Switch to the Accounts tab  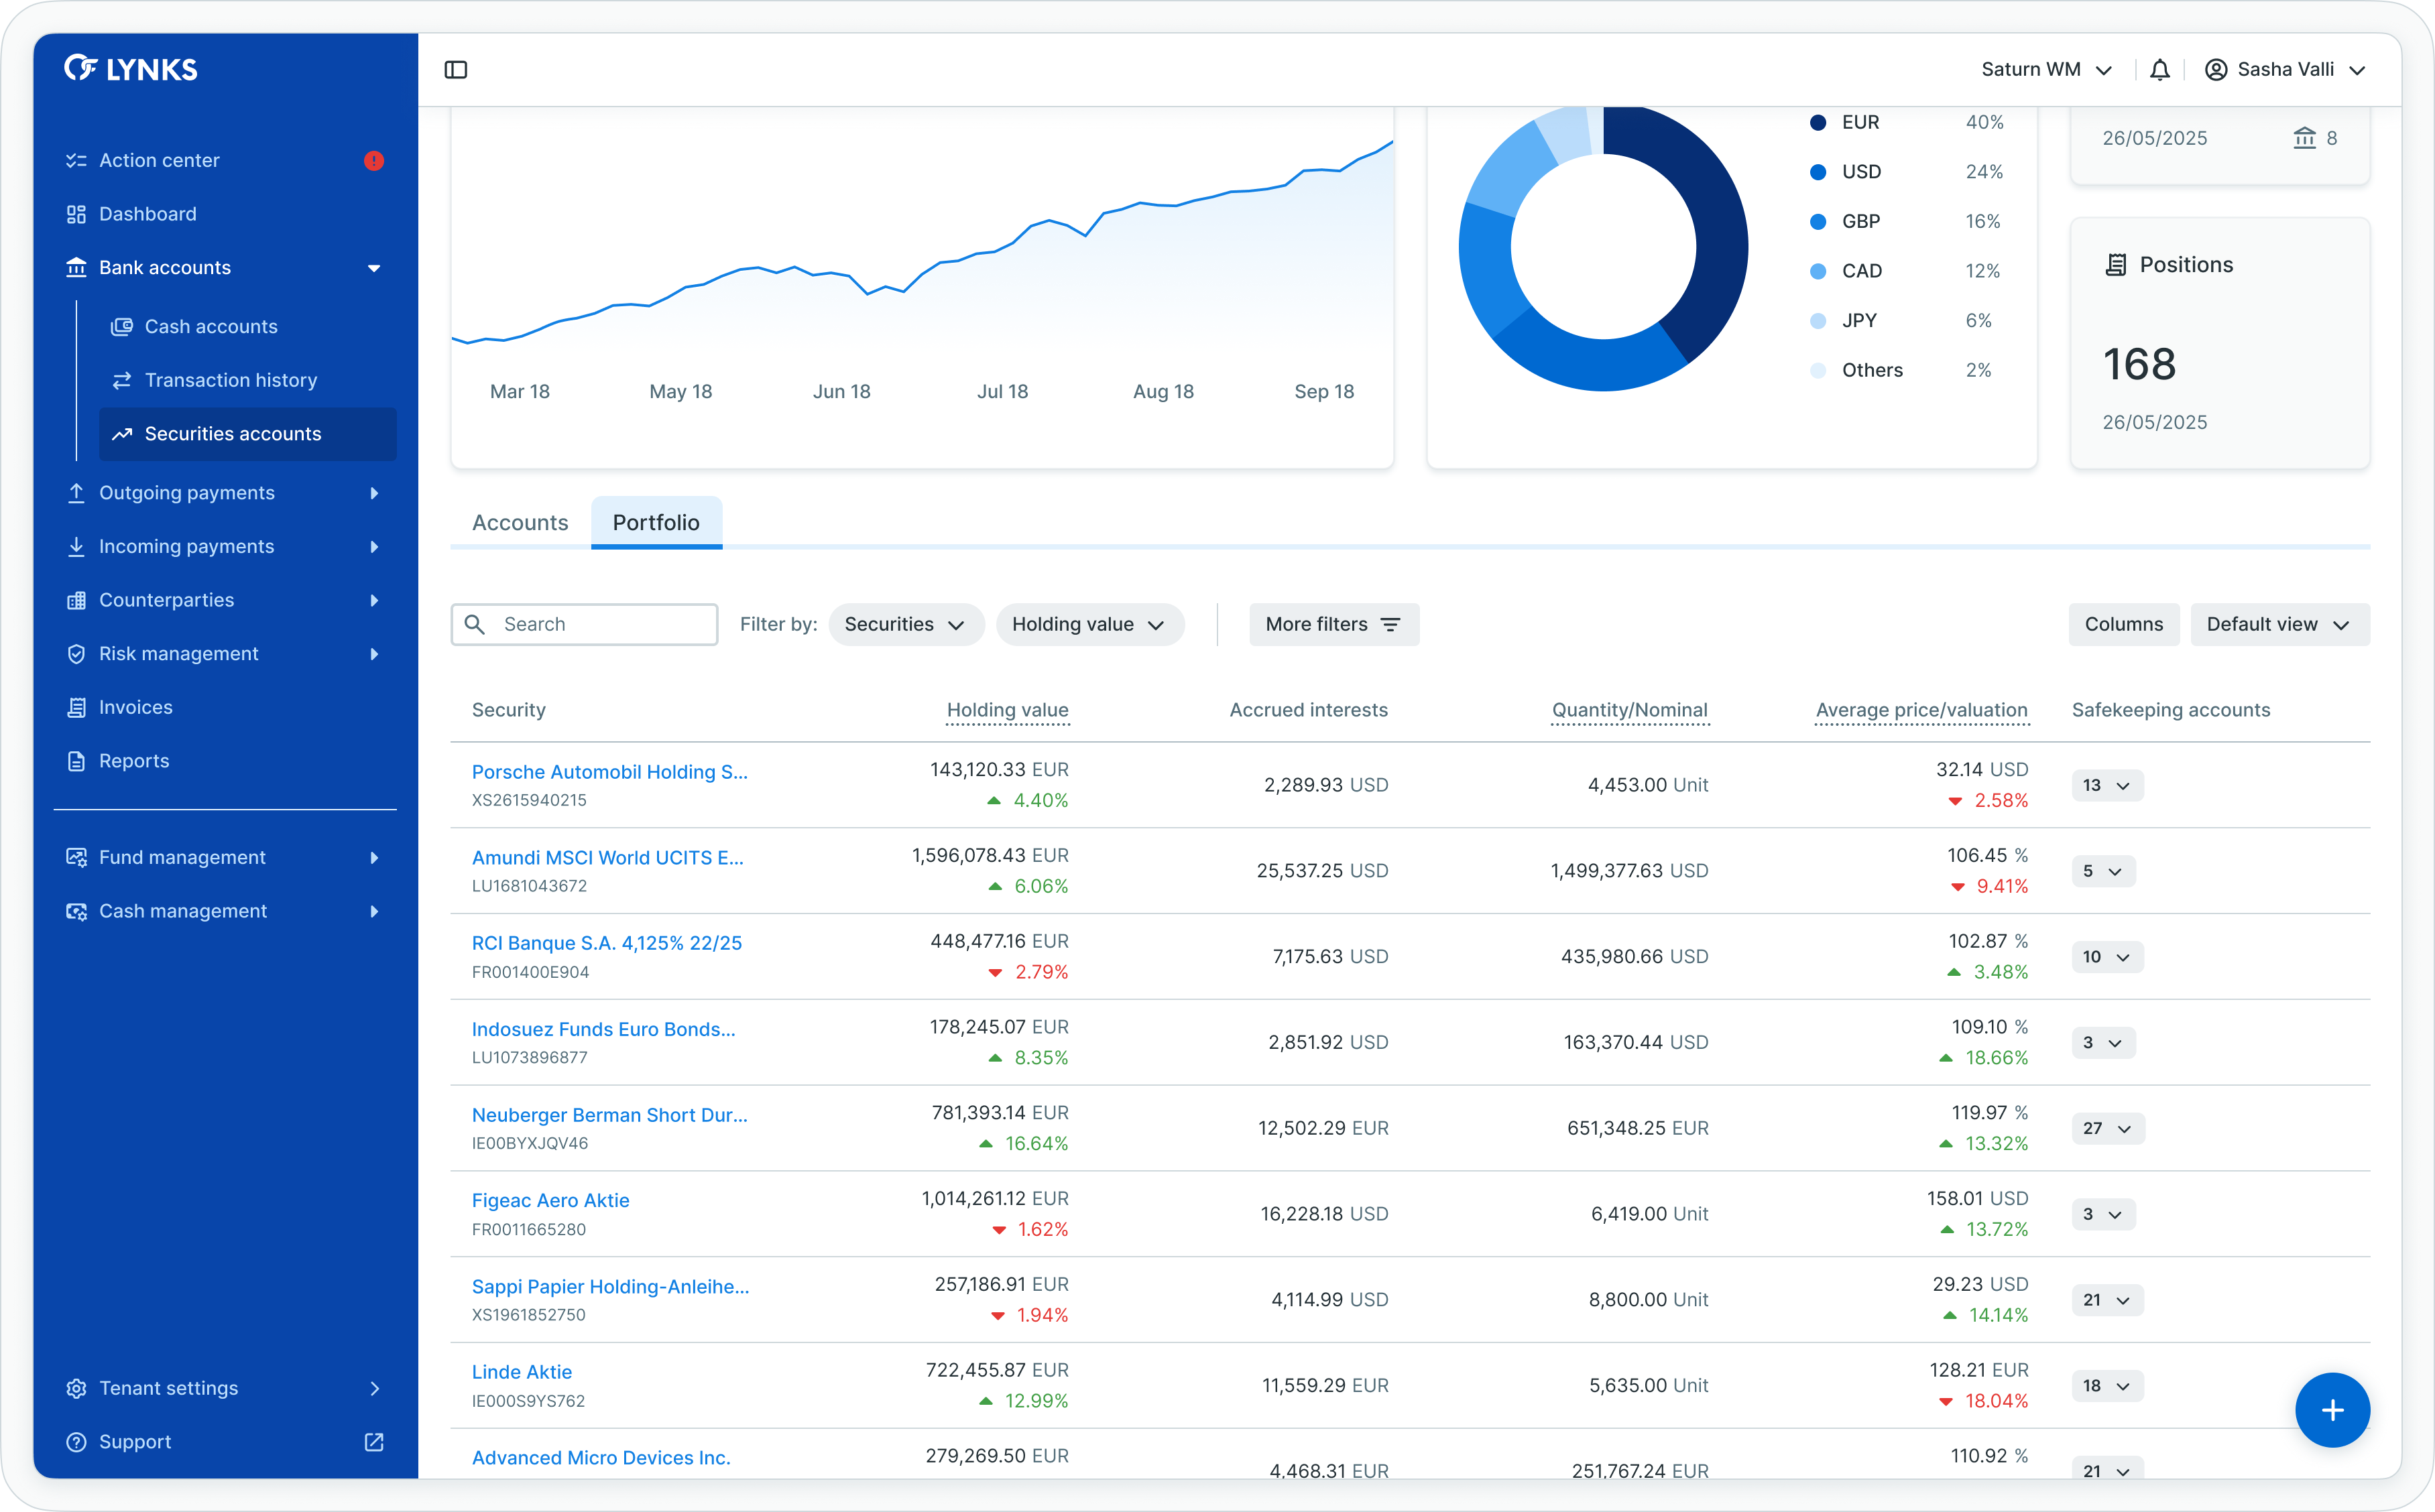520,522
